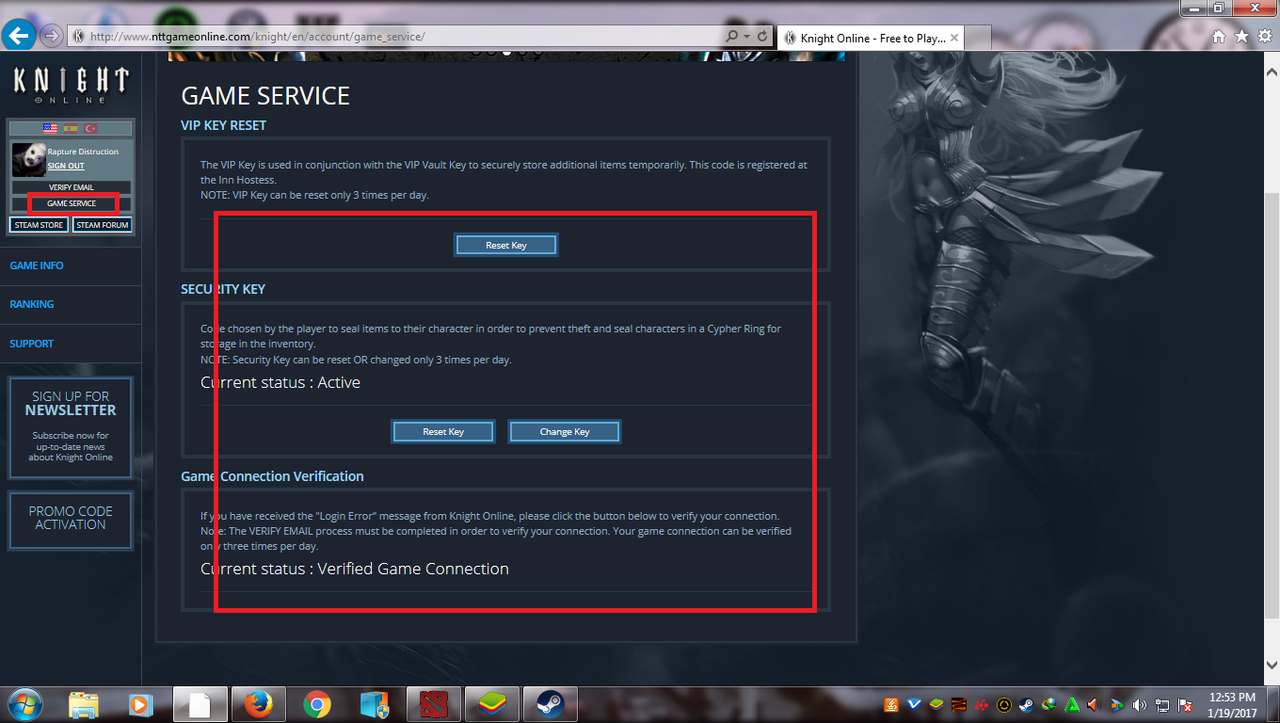Close the Knight Online tab
Viewport: 1280px width, 723px height.
click(x=954, y=38)
